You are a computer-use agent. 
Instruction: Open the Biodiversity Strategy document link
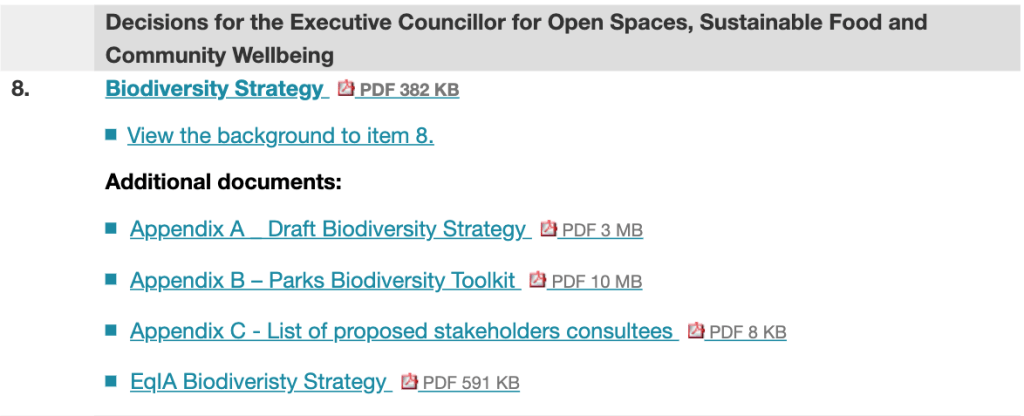click(x=215, y=88)
